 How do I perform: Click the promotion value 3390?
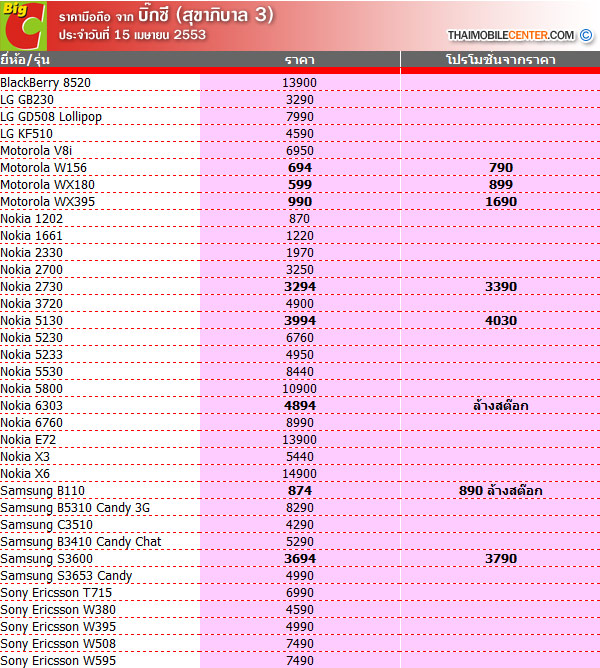click(x=501, y=287)
